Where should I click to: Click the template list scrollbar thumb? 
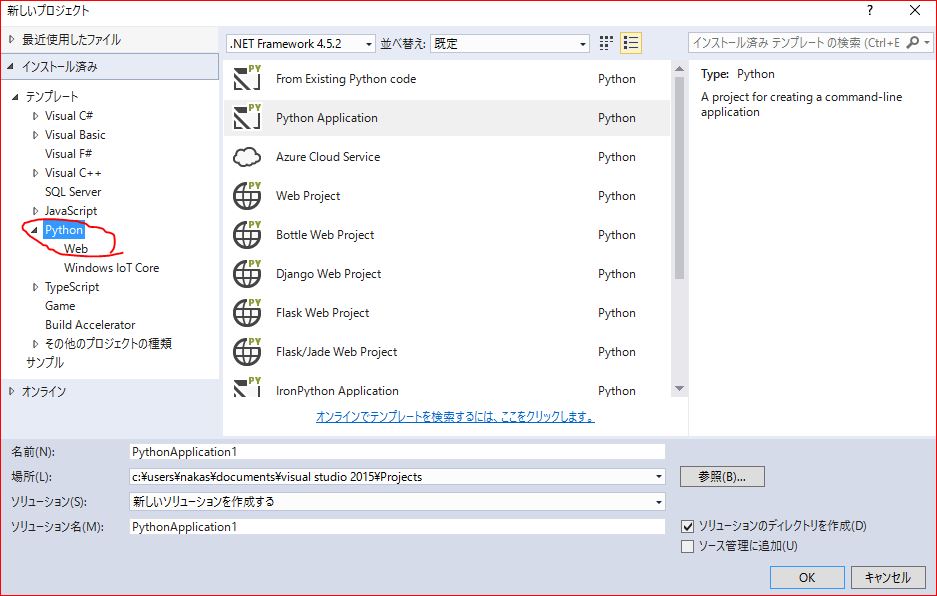pos(679,178)
